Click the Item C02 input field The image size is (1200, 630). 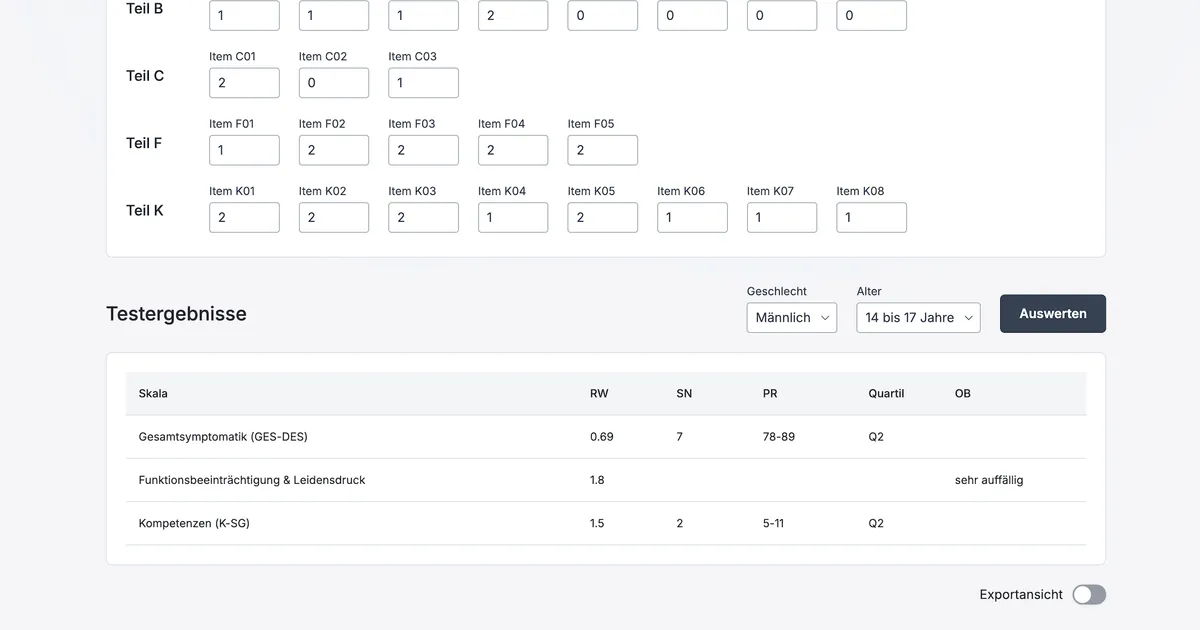pyautogui.click(x=333, y=83)
